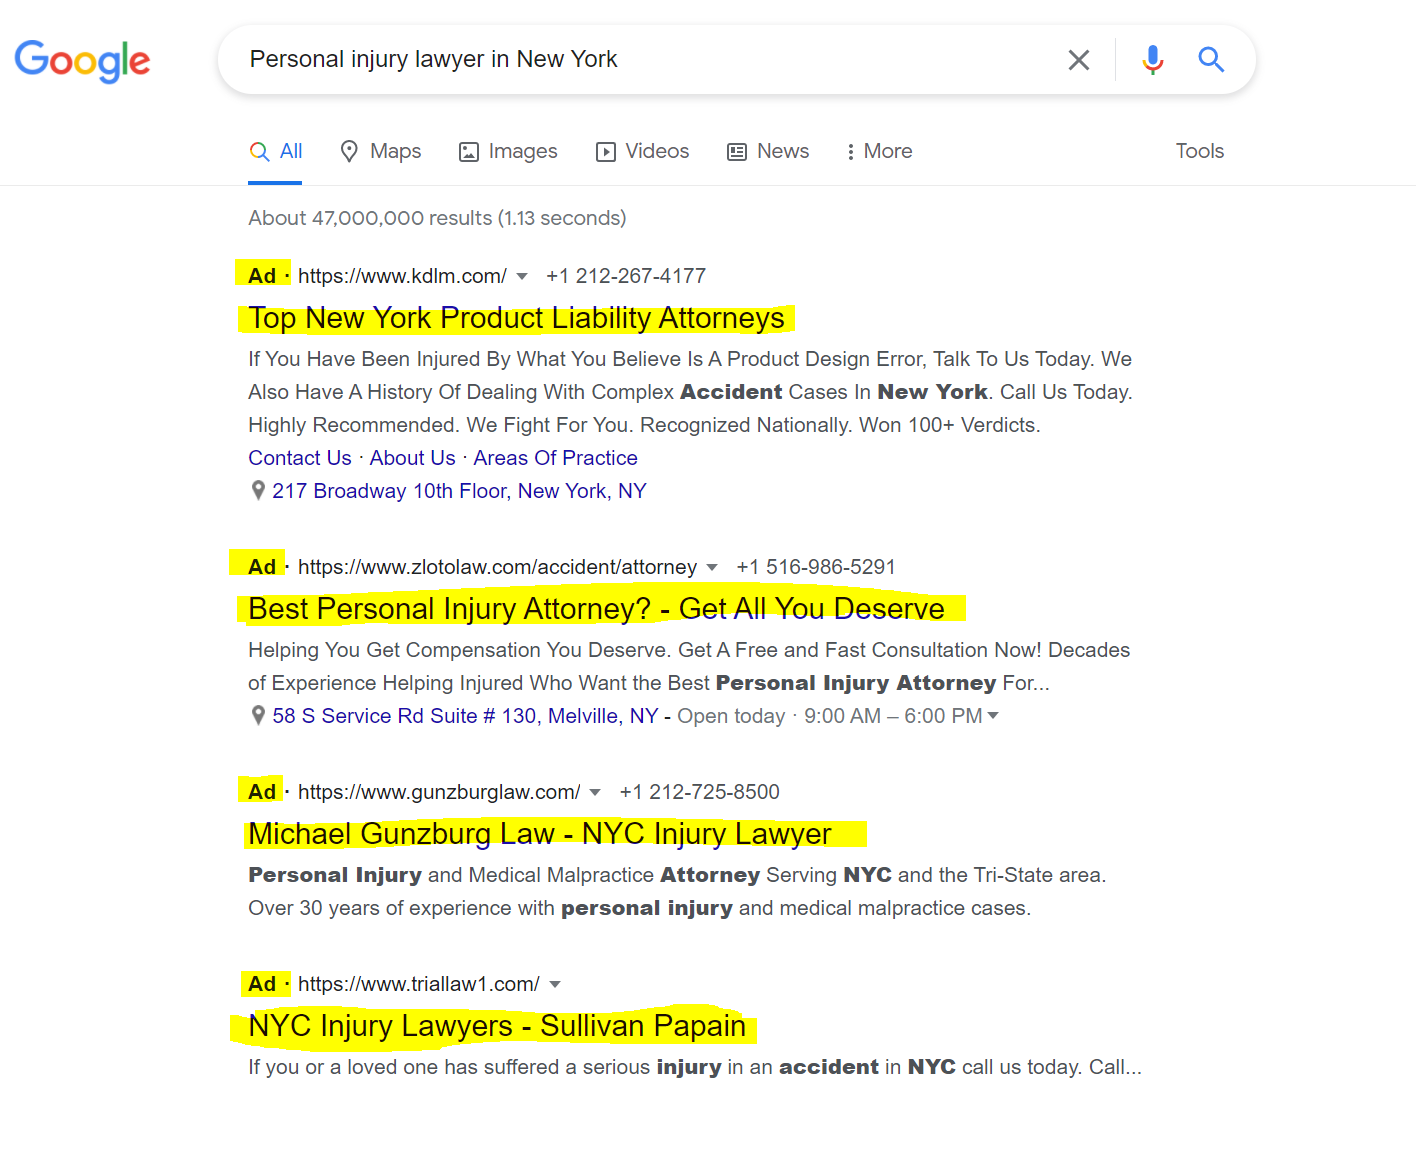Clear the search box with X icon

tap(1079, 60)
